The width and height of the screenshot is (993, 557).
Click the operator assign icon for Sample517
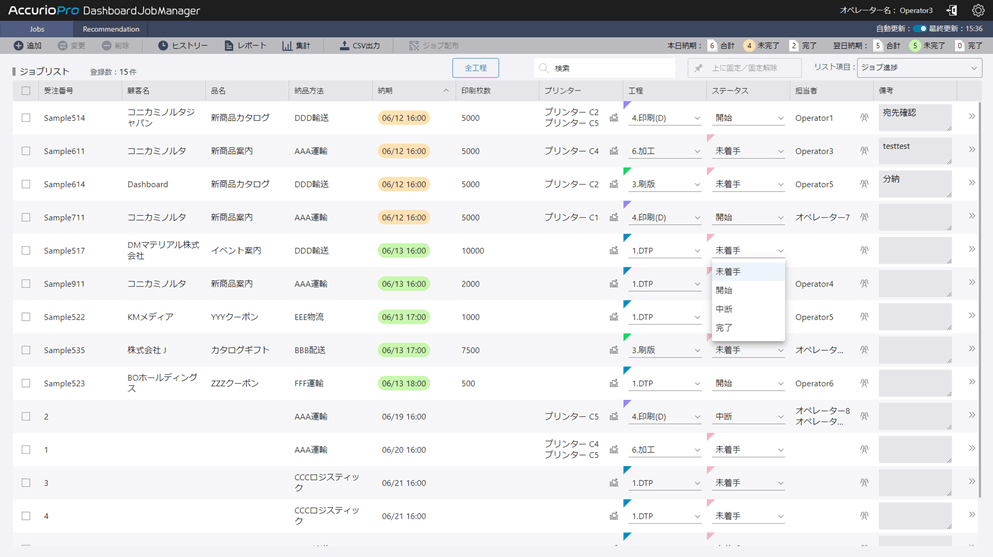coord(864,251)
